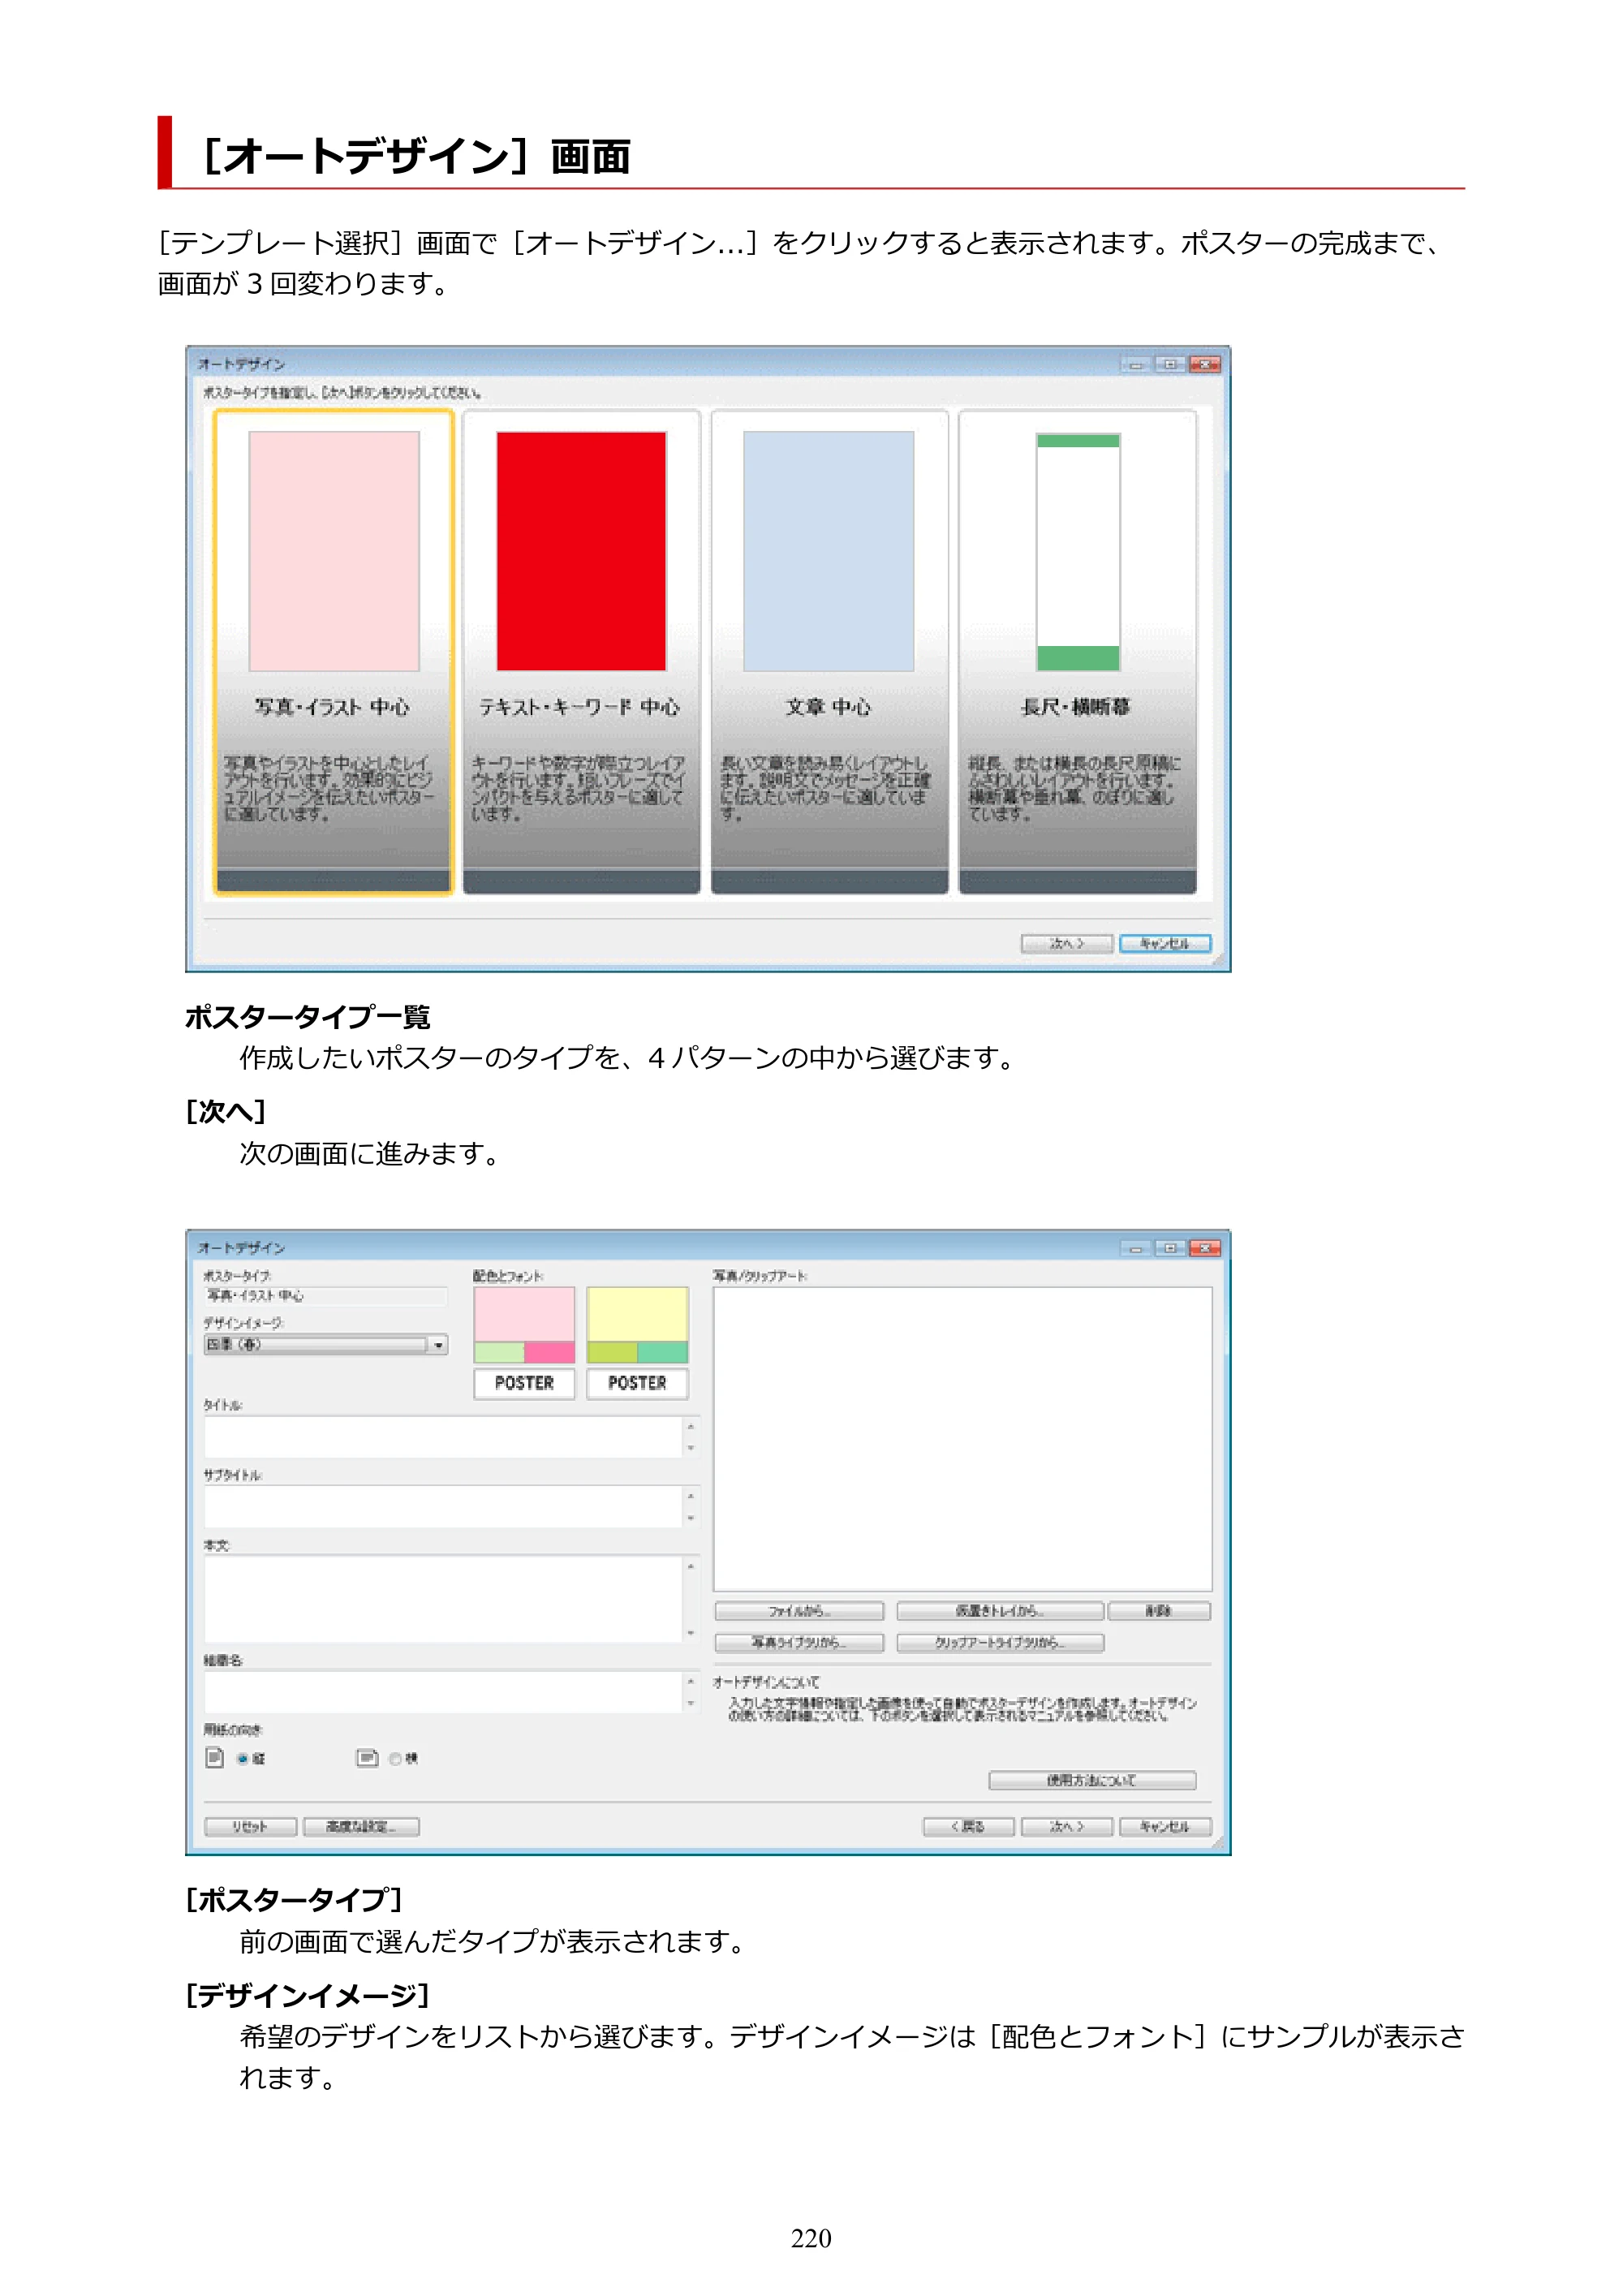Open 高度な設定... button

click(x=361, y=1827)
